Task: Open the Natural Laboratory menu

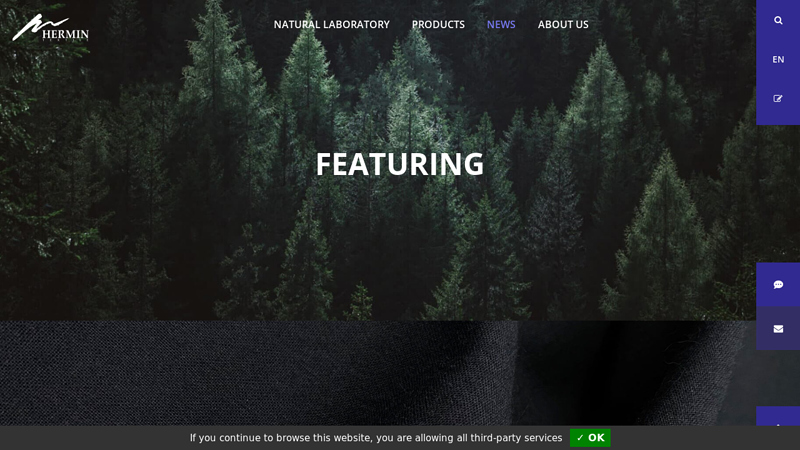Action: coord(331,24)
